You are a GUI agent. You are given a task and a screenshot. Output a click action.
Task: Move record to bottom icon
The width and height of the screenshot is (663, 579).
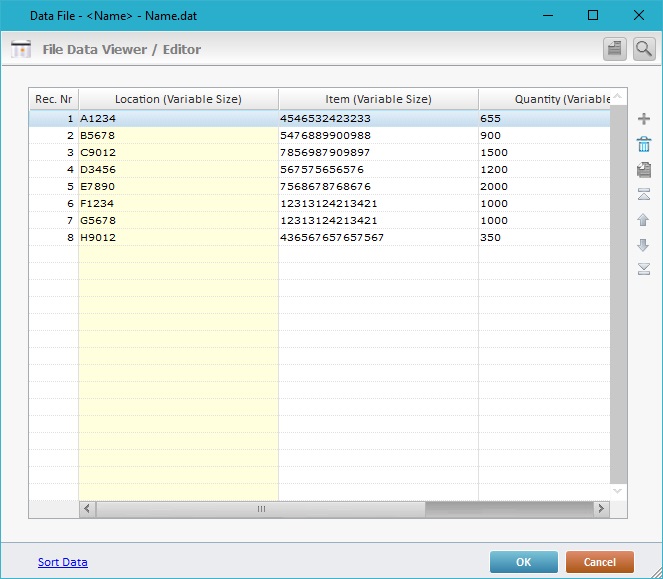643,268
